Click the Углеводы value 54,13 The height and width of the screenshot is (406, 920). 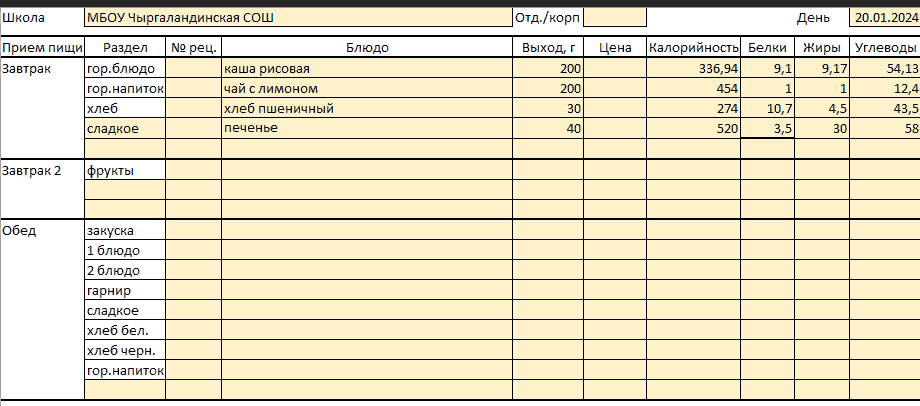(x=884, y=69)
